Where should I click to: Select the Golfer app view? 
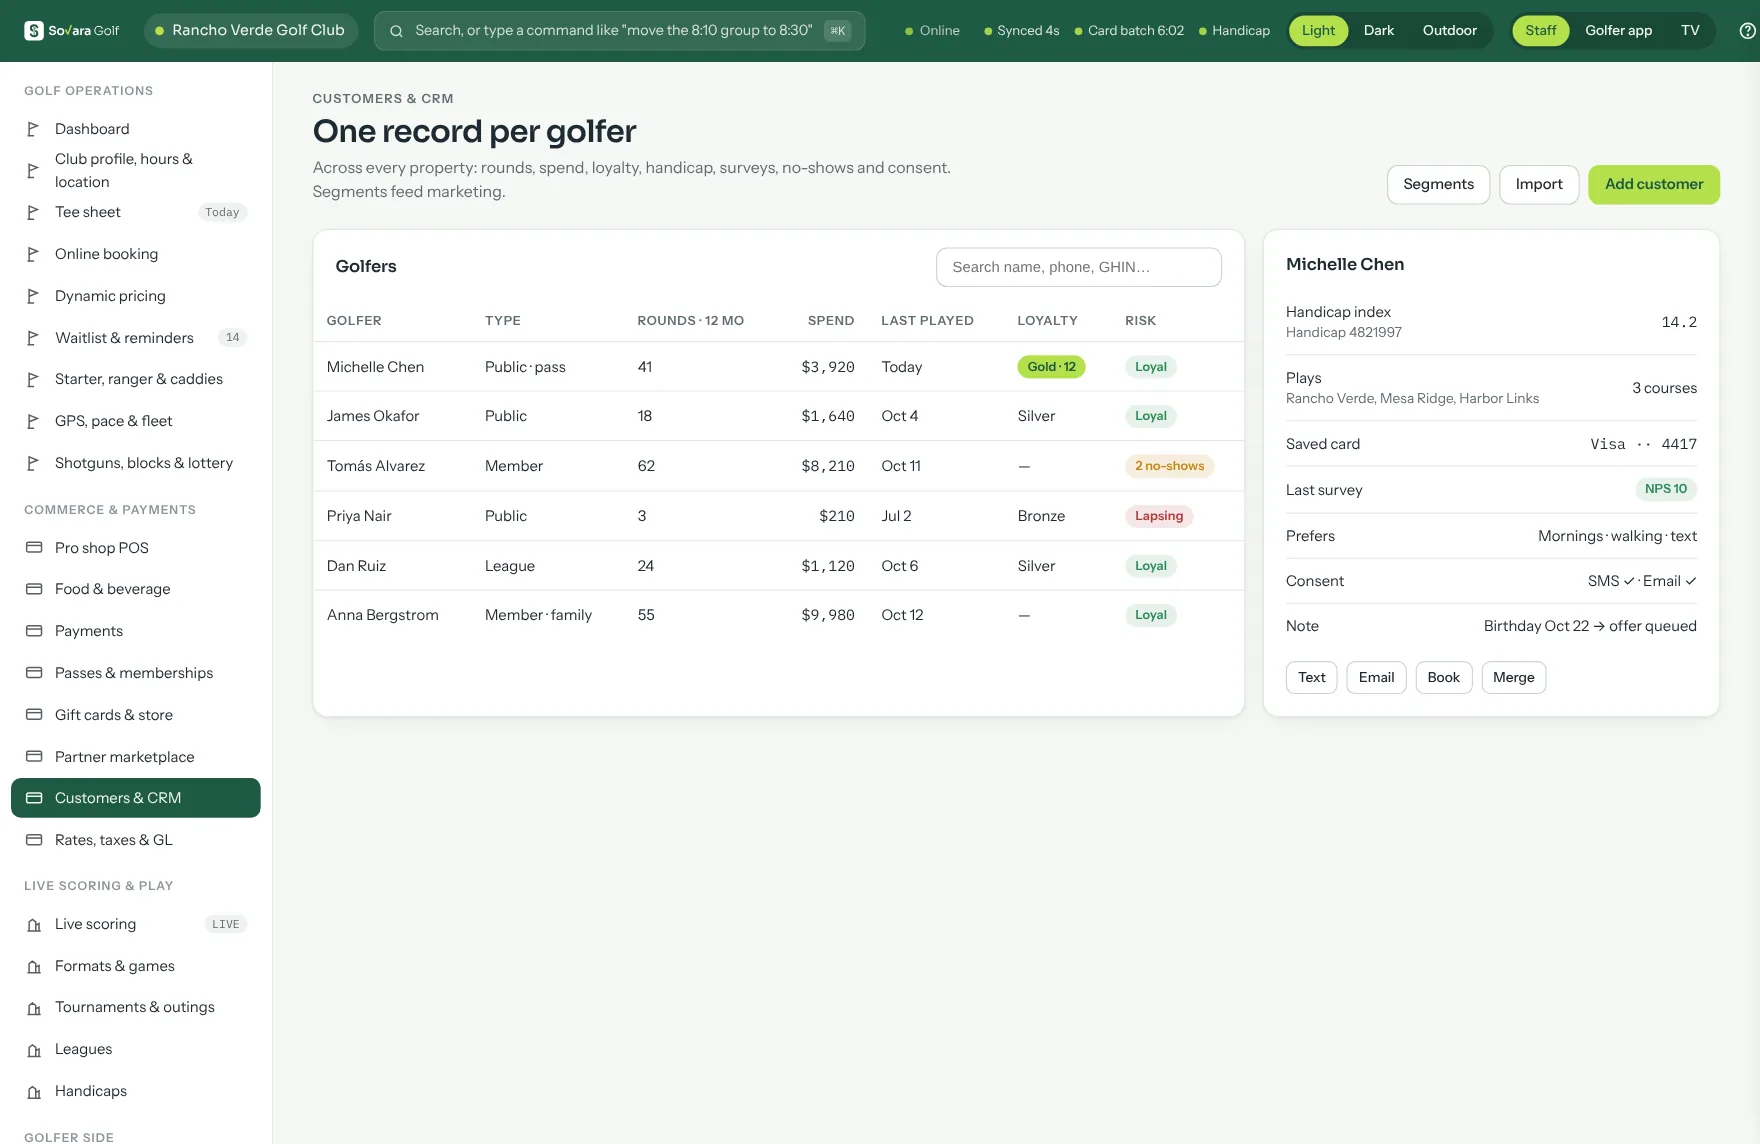(x=1618, y=31)
